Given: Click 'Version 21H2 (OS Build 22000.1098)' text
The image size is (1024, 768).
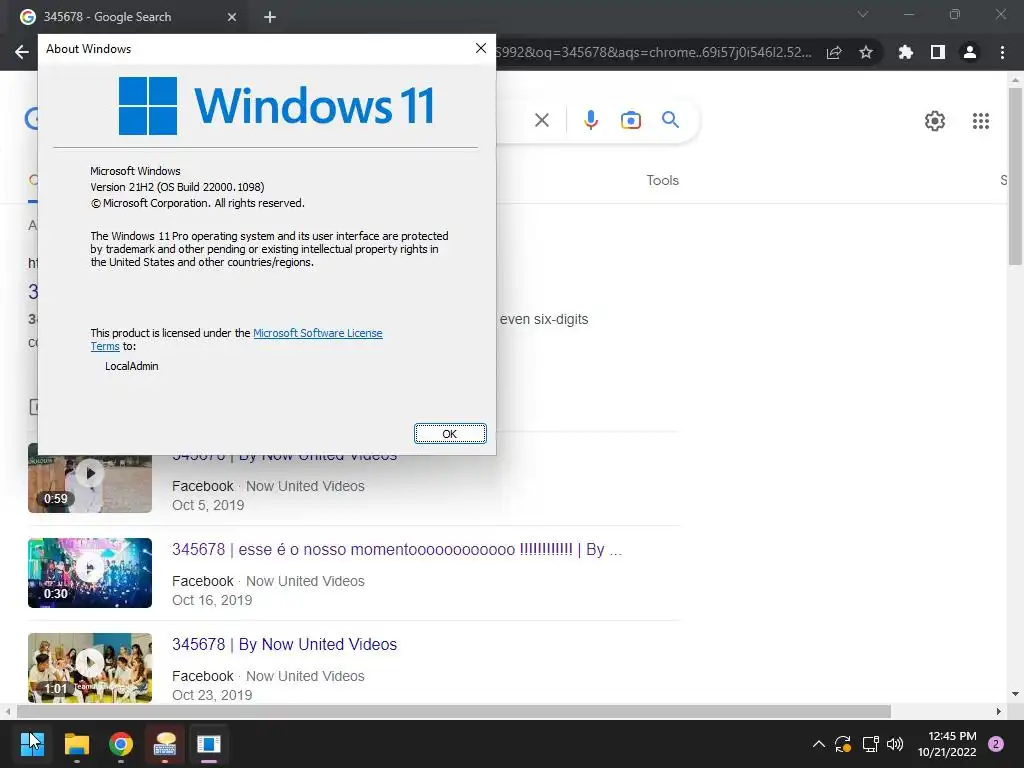Looking at the screenshot, I should point(177,187).
